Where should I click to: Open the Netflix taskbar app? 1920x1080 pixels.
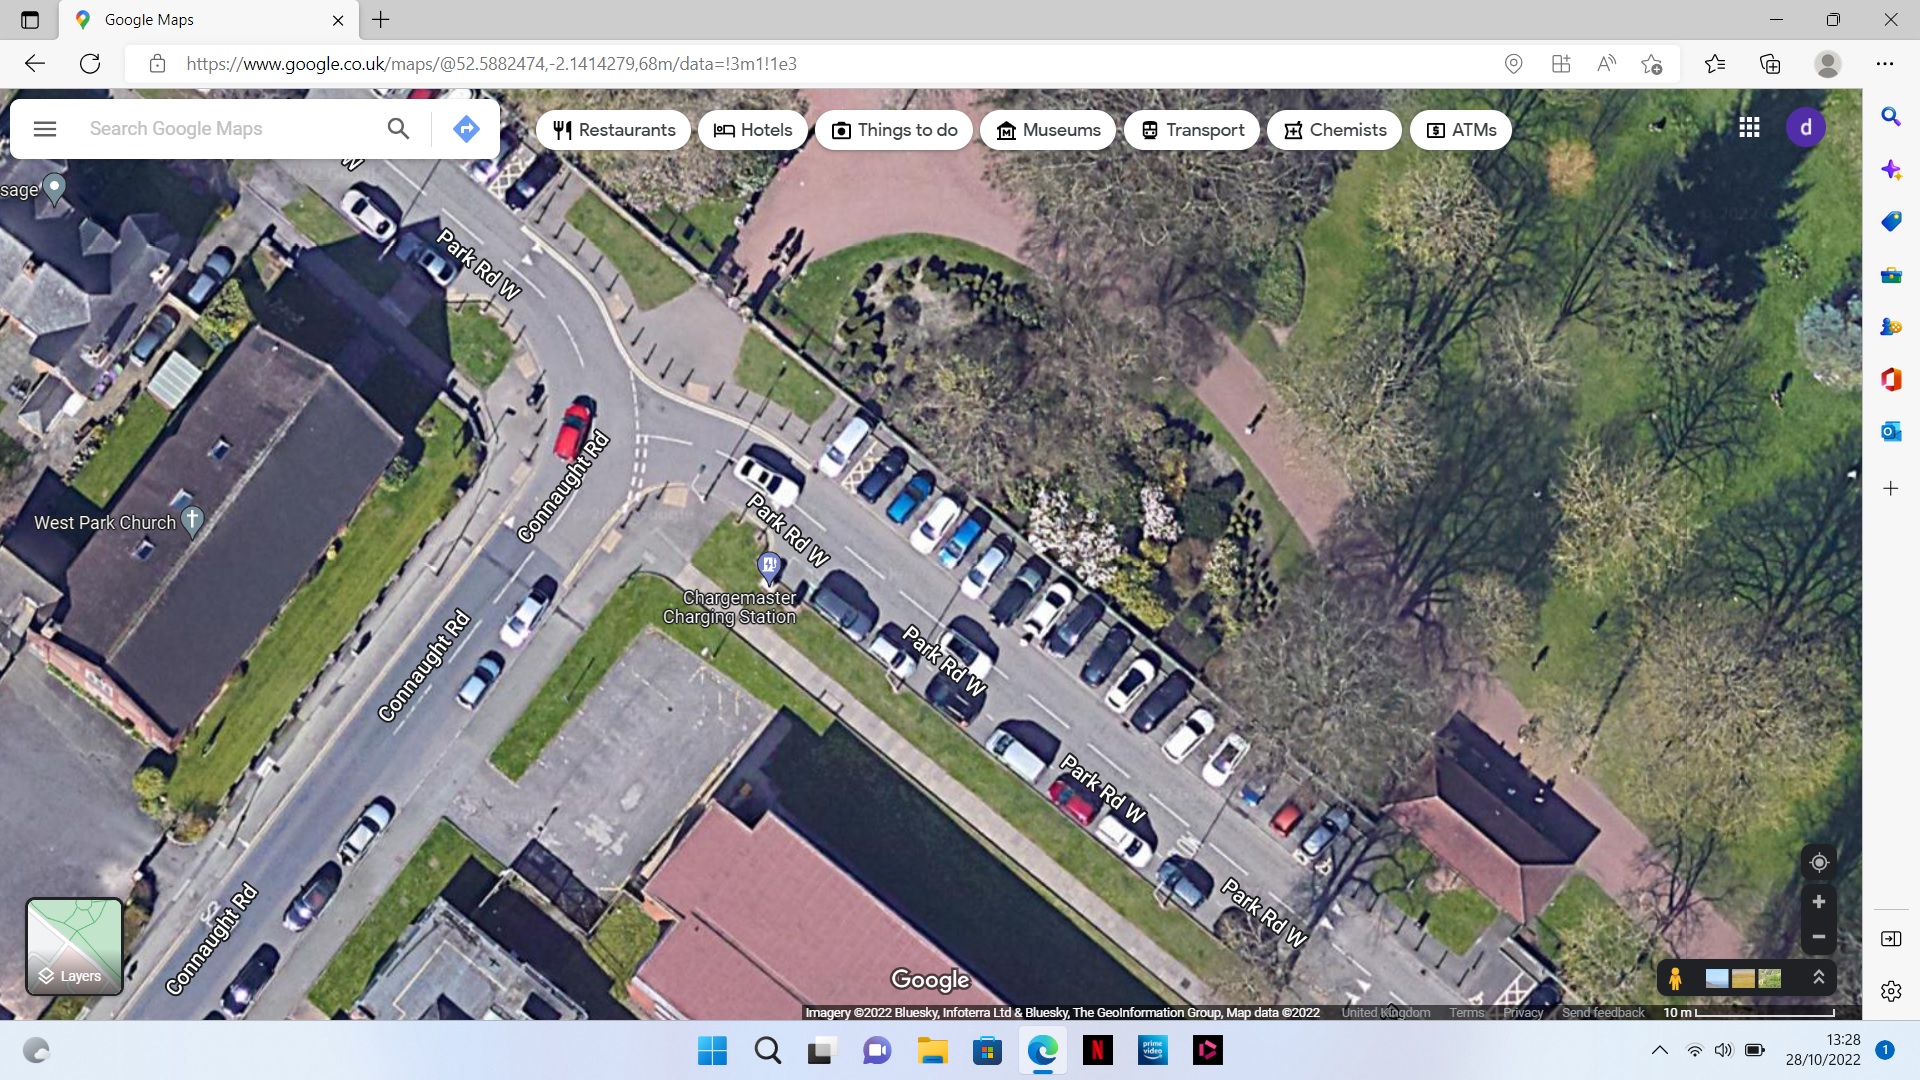[1097, 1050]
